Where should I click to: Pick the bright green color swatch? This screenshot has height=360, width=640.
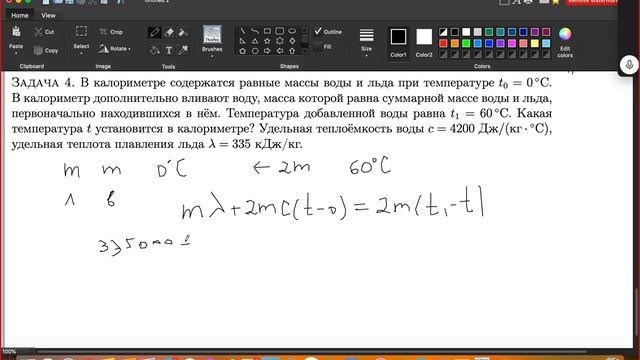point(466,43)
